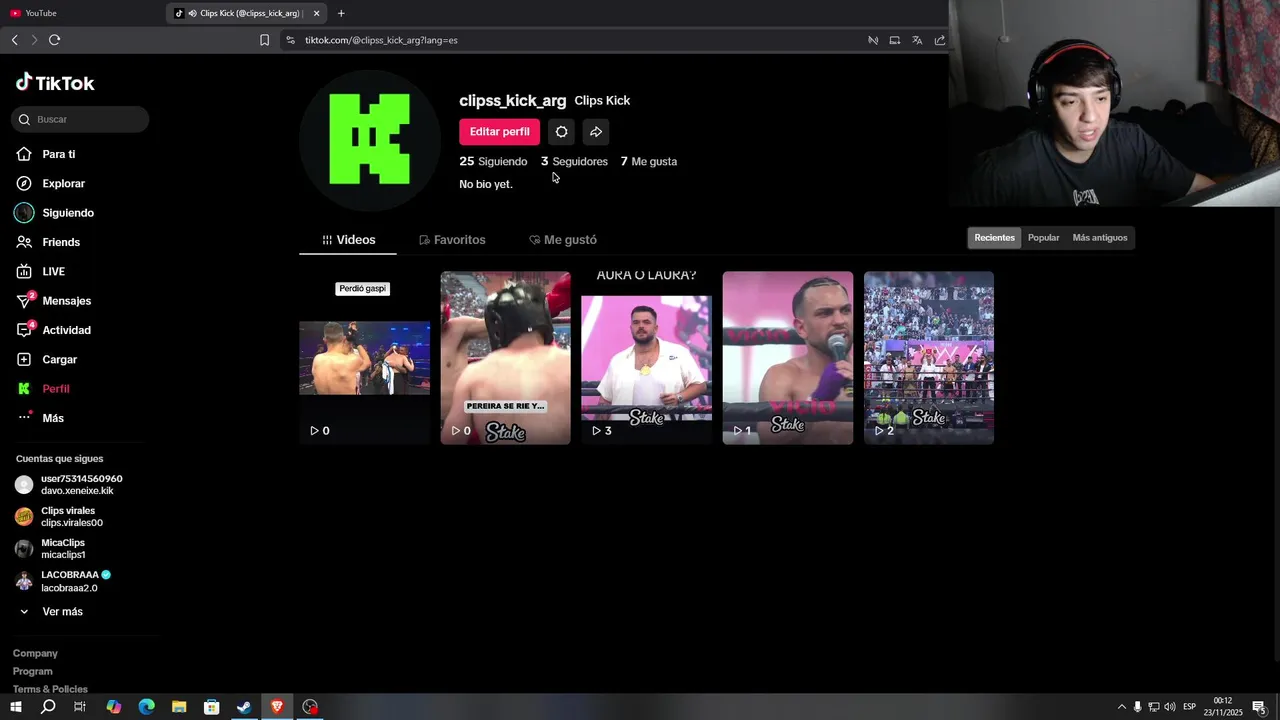Switch to the Videos tab
This screenshot has width=1280, height=720.
coord(348,240)
